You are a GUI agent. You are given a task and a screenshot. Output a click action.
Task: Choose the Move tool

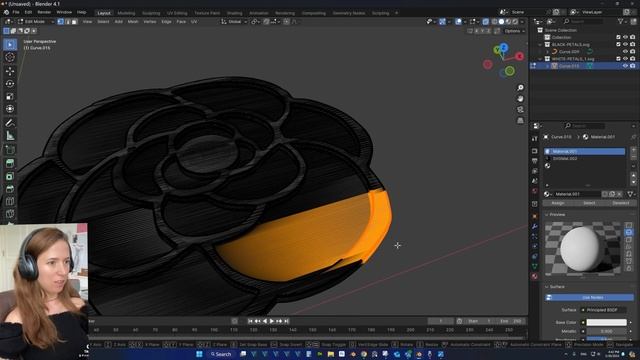pyautogui.click(x=10, y=71)
